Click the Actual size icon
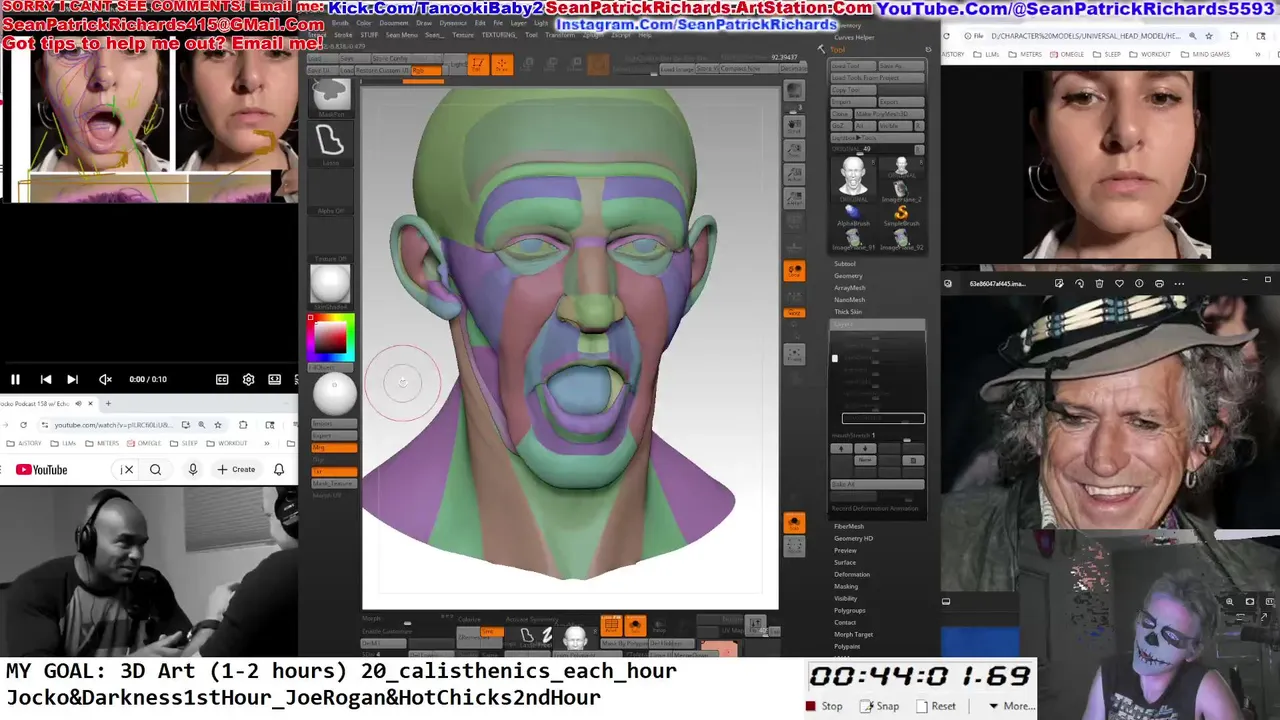This screenshot has height=720, width=1280. (x=794, y=174)
